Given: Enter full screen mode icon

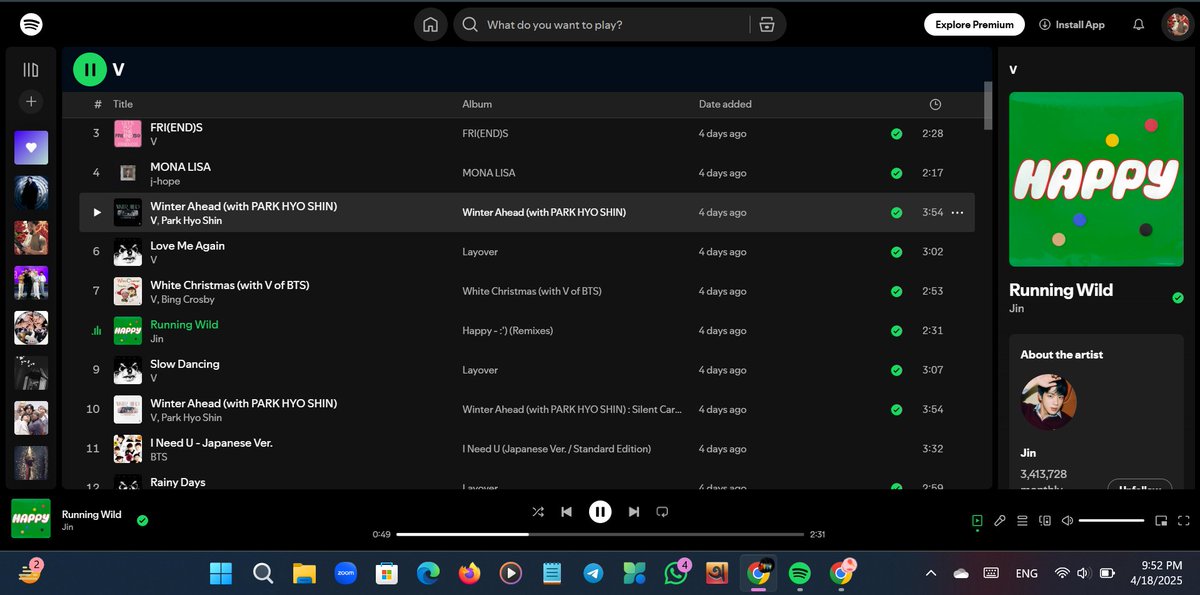Looking at the screenshot, I should (x=1184, y=520).
